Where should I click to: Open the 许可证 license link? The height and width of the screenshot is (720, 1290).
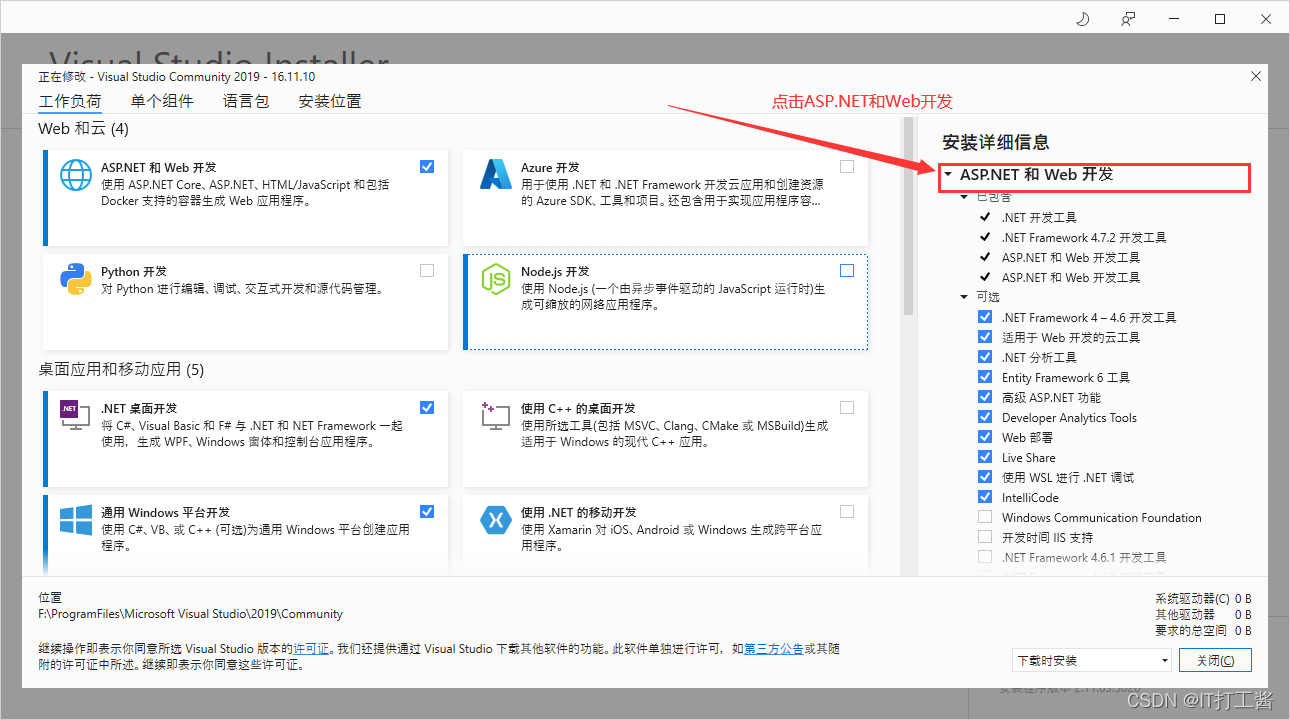coord(312,649)
